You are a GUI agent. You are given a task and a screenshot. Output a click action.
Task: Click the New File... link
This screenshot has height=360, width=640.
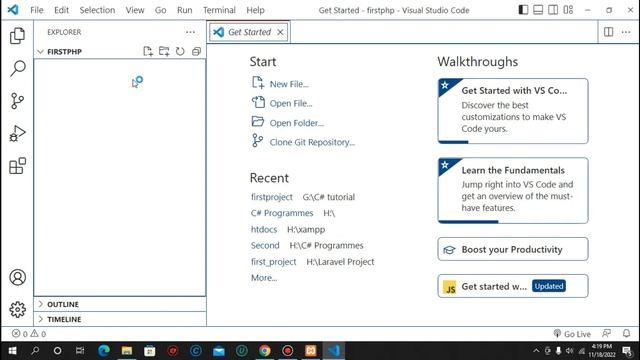pos(289,84)
